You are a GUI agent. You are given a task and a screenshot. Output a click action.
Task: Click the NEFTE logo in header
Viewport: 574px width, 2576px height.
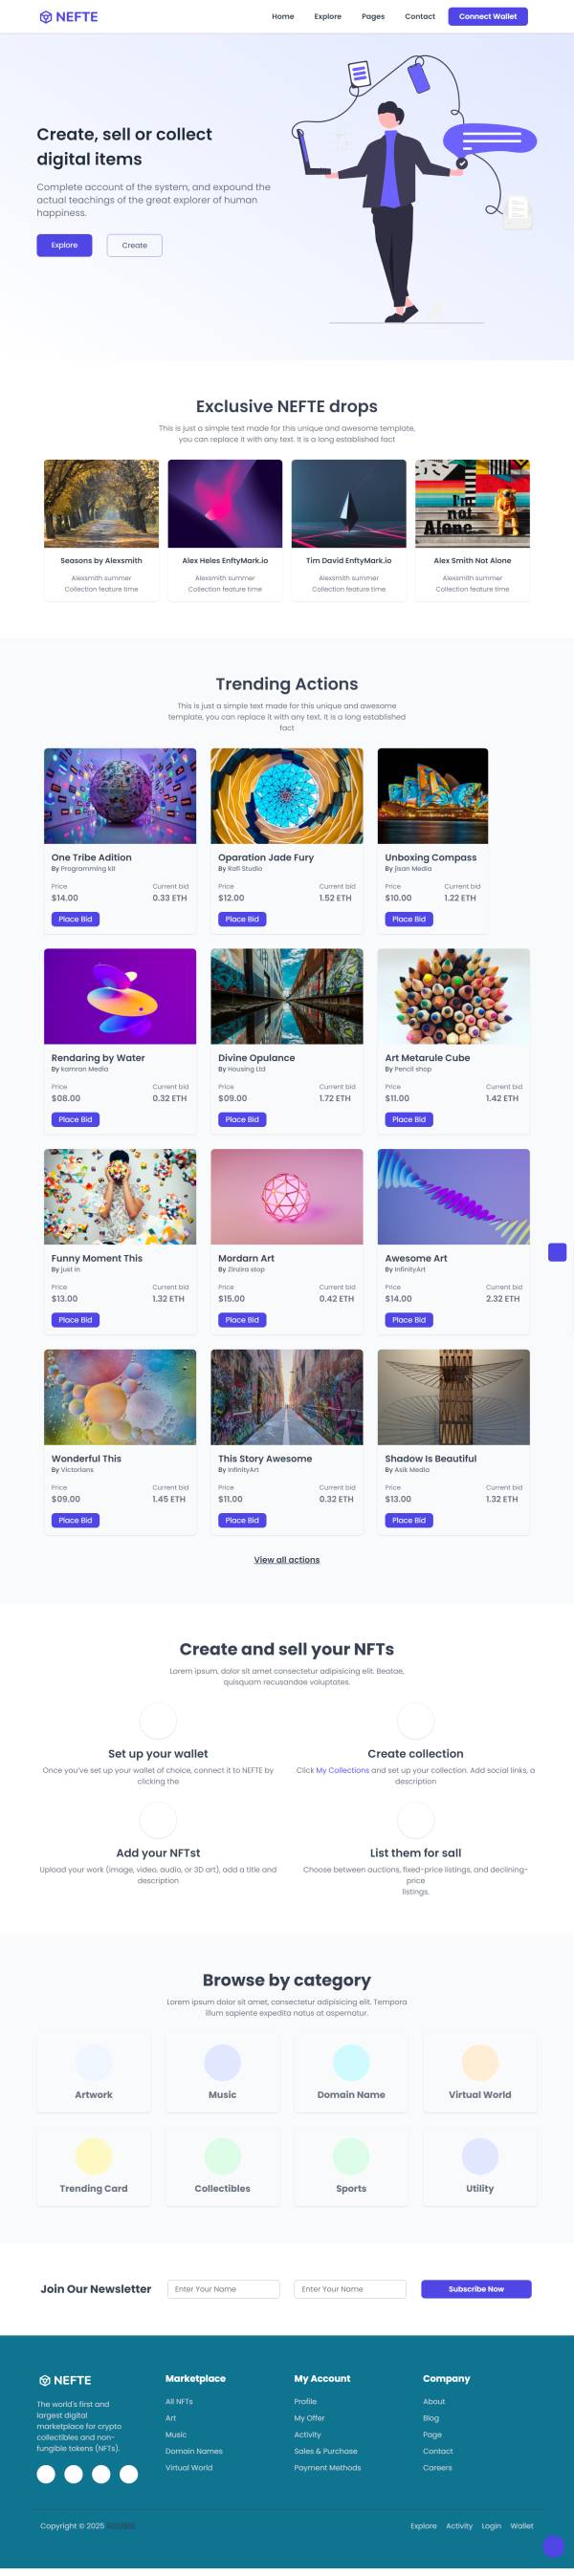pyautogui.click(x=68, y=17)
